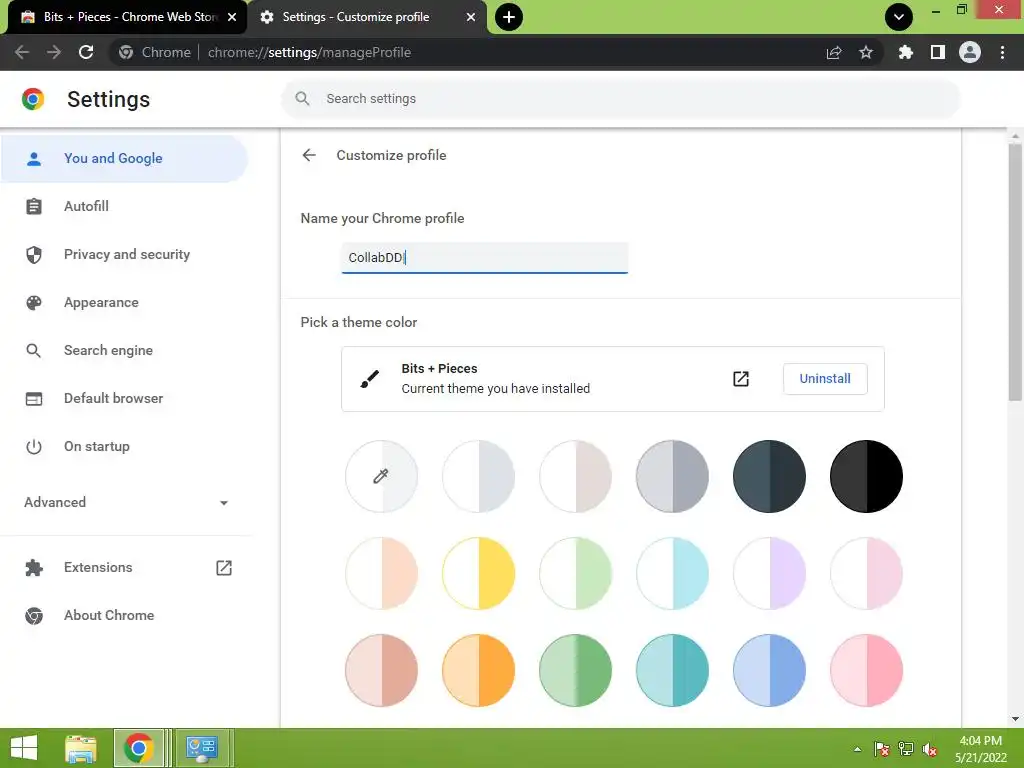Bookmark this page with the star icon
The width and height of the screenshot is (1024, 768).
(x=866, y=52)
